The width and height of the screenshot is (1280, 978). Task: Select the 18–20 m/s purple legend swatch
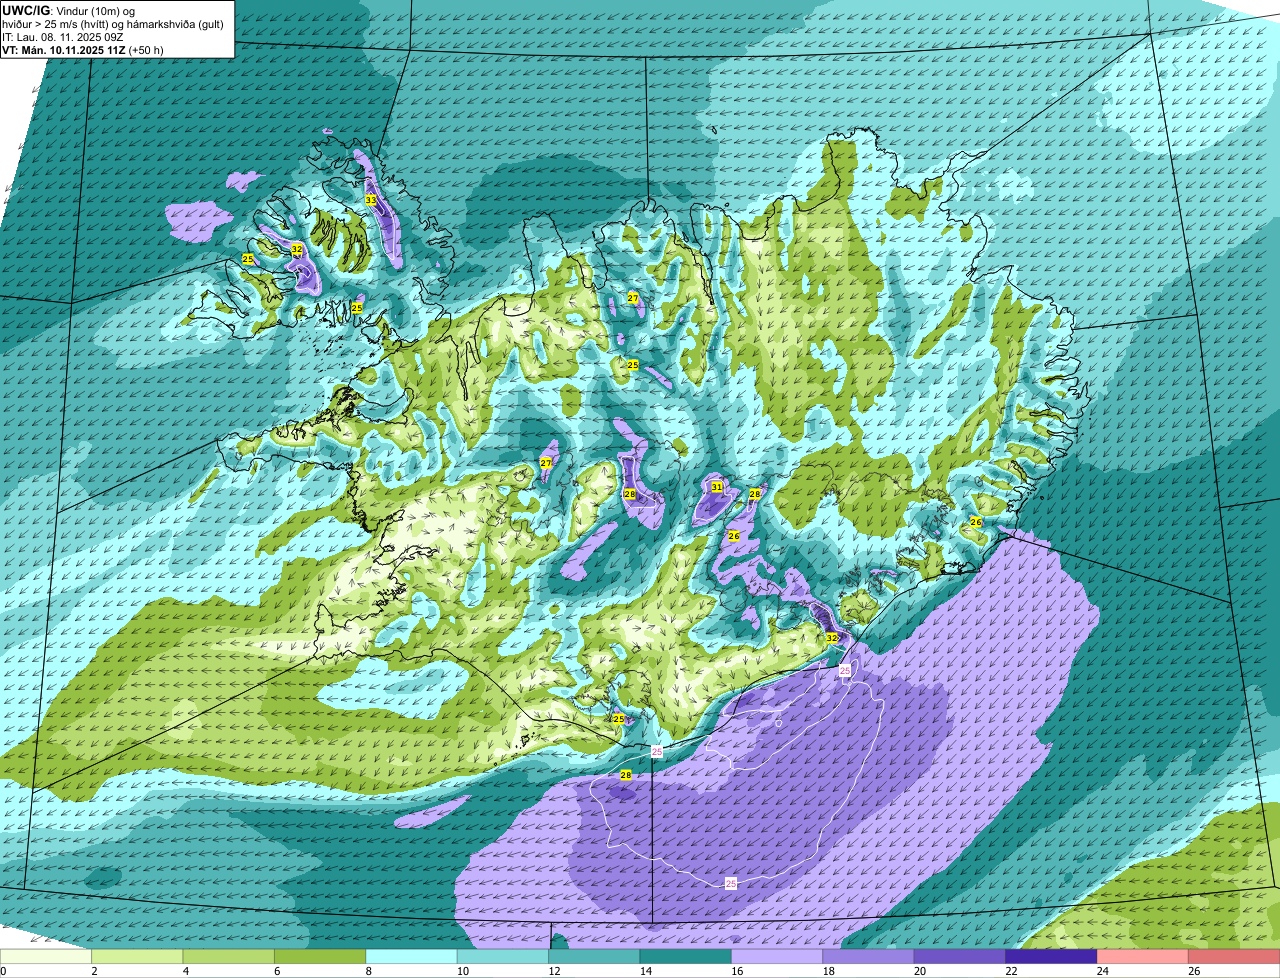(x=869, y=957)
